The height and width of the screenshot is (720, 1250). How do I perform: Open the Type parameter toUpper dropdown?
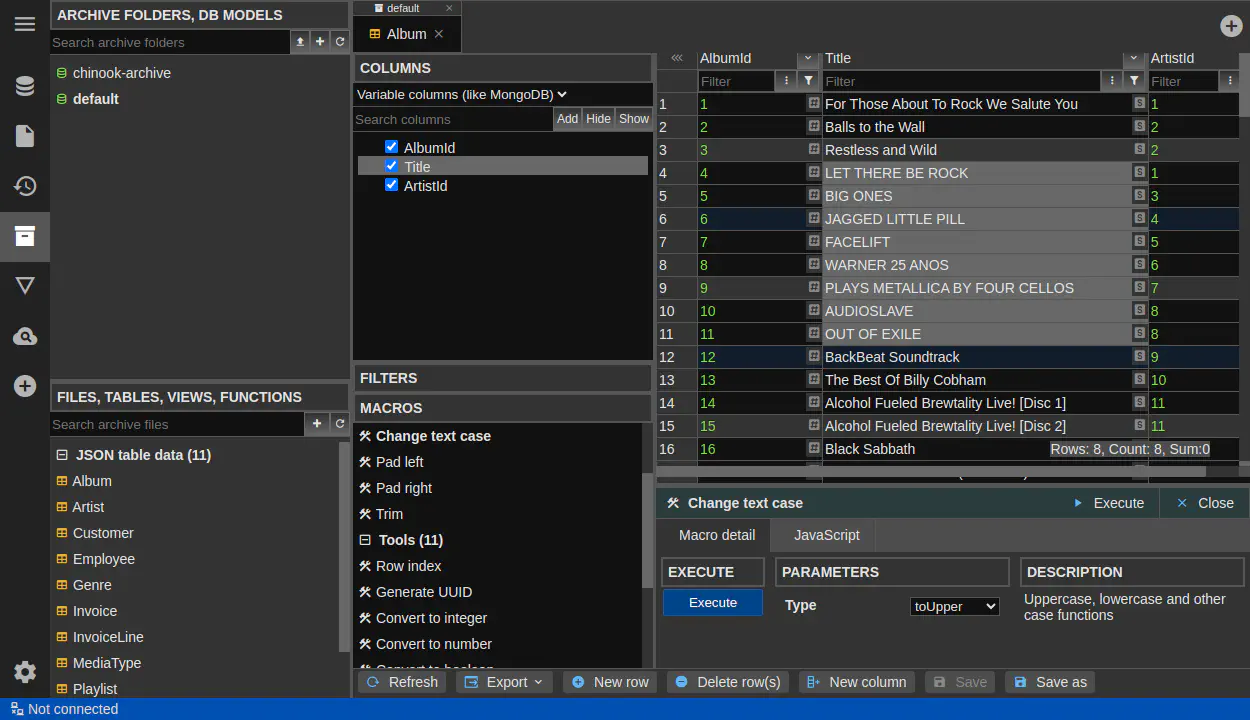[x=954, y=606]
